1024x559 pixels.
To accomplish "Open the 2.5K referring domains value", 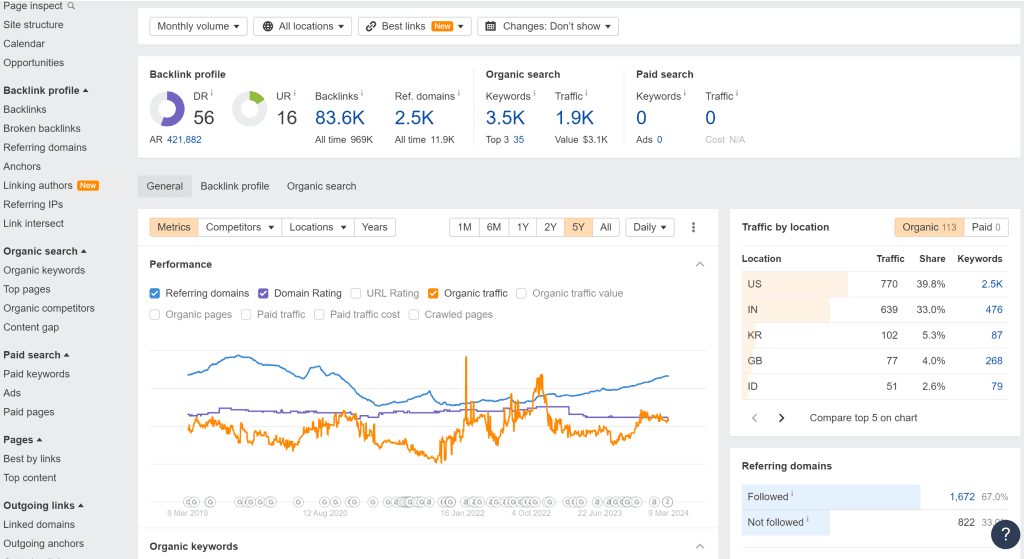I will pyautogui.click(x=414, y=118).
